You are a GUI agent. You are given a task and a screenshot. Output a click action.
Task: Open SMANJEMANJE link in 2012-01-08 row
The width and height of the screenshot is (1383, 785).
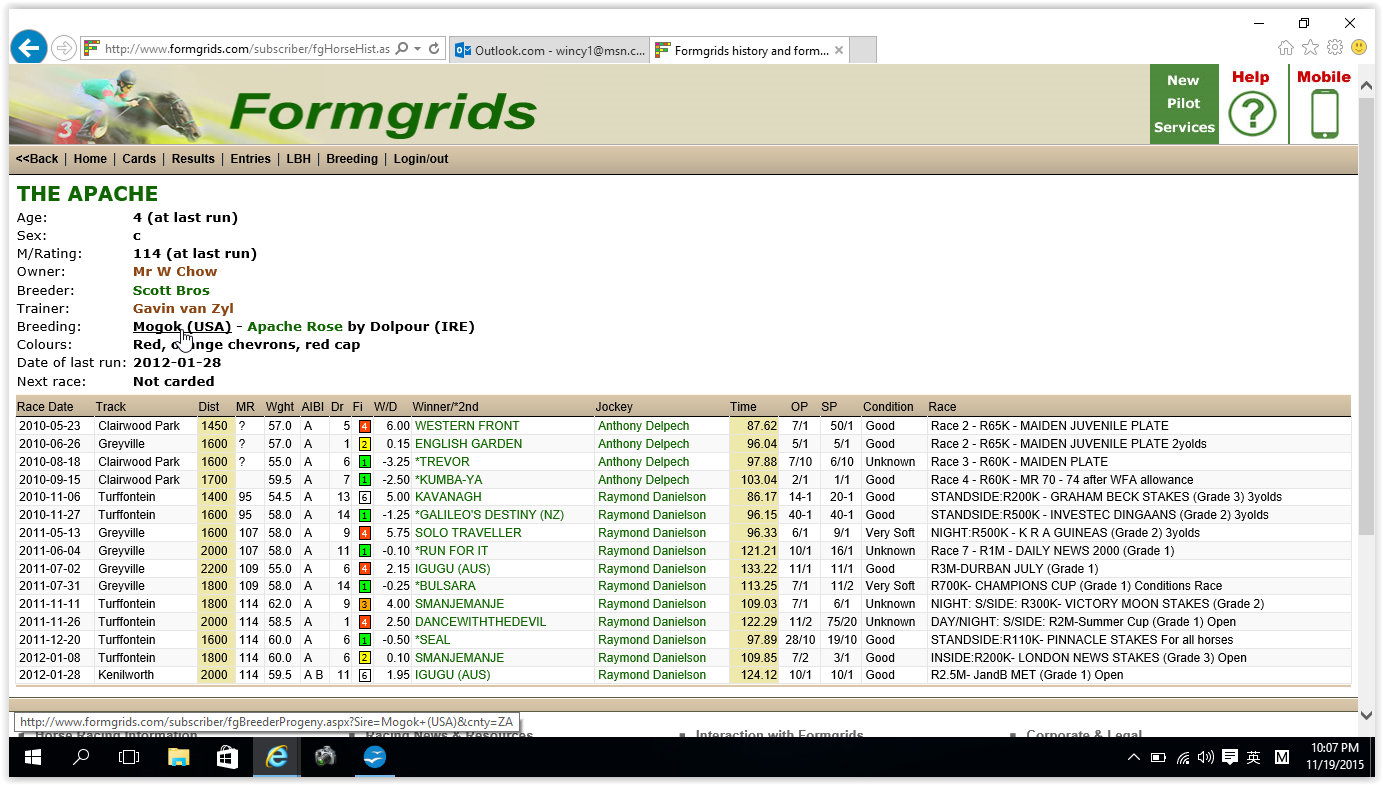(459, 658)
